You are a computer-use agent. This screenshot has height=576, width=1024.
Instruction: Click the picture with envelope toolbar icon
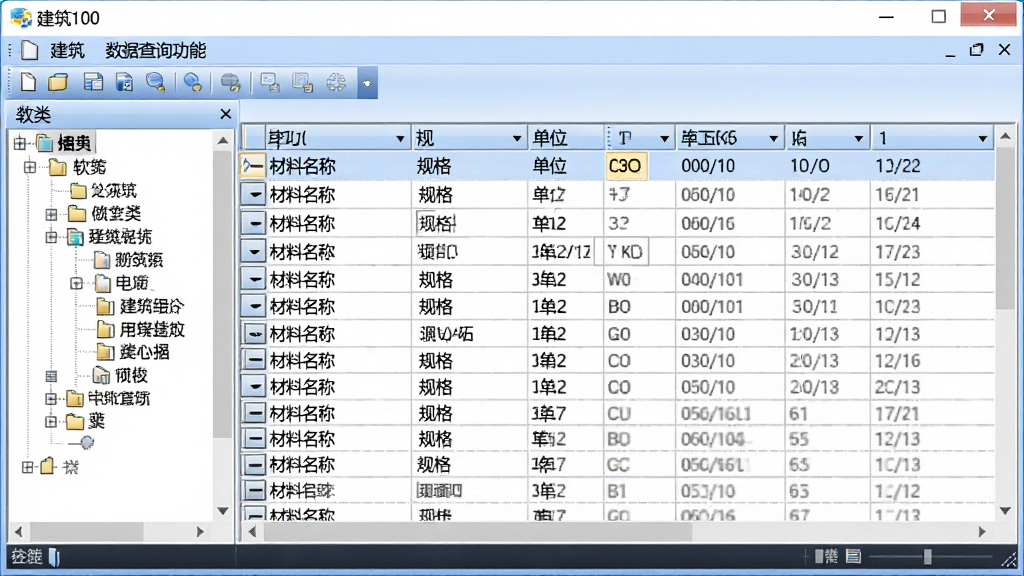coord(270,82)
